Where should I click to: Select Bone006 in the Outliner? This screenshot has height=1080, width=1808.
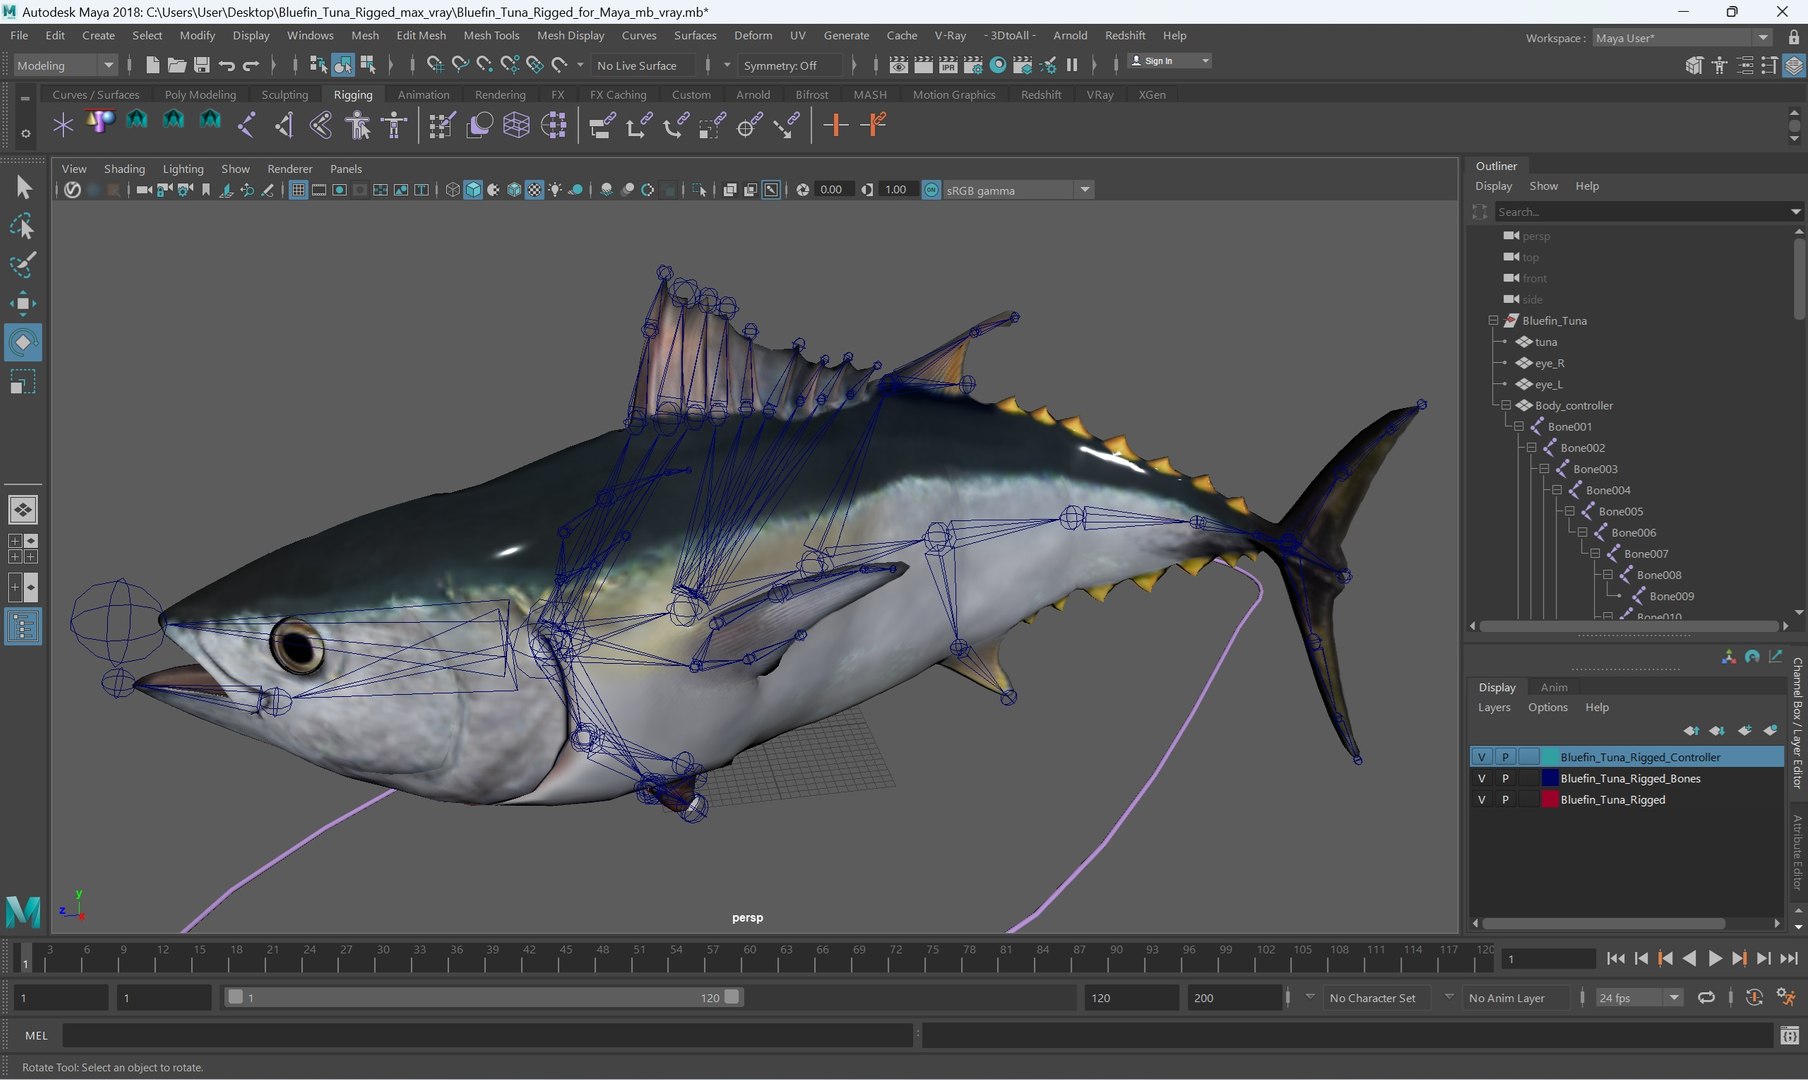1633,532
